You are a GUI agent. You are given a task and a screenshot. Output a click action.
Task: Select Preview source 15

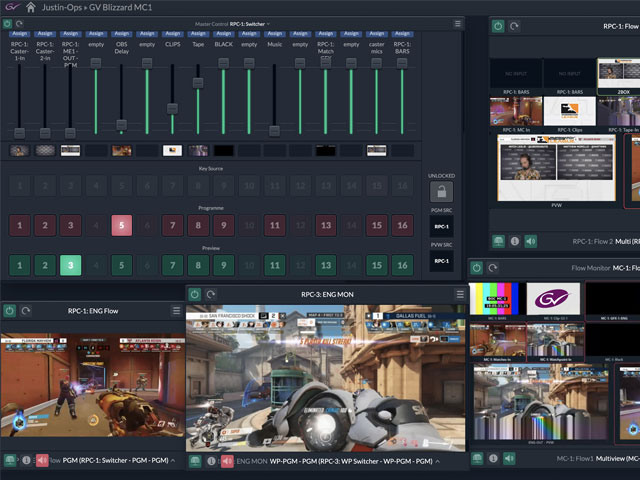coord(377,265)
